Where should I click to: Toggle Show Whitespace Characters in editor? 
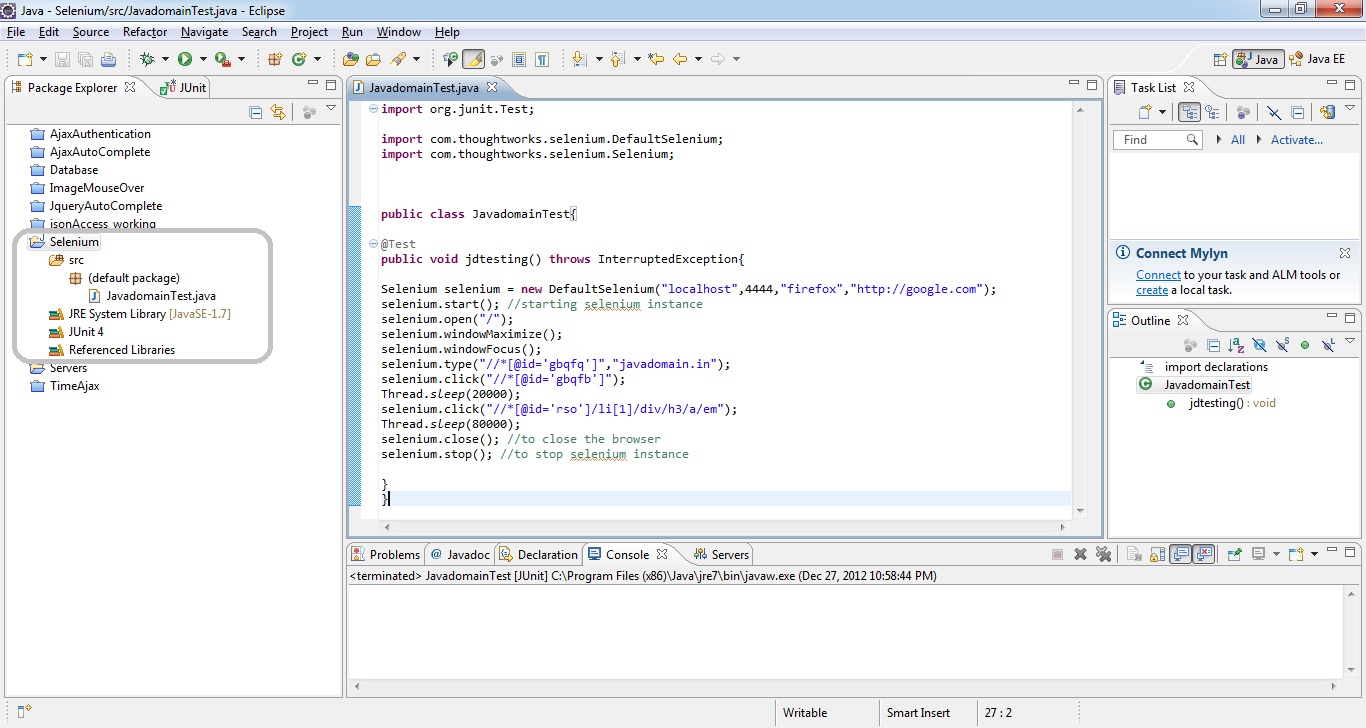click(541, 58)
